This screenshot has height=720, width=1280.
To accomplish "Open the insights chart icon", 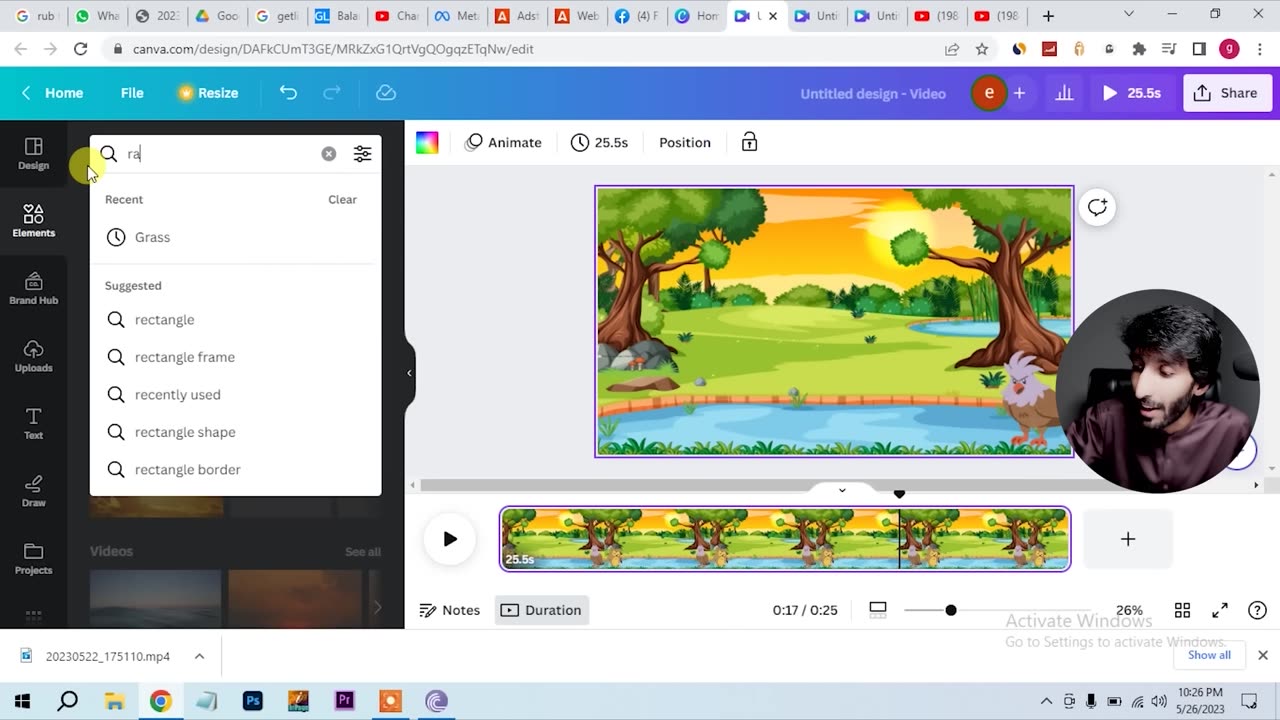I will coord(1064,93).
